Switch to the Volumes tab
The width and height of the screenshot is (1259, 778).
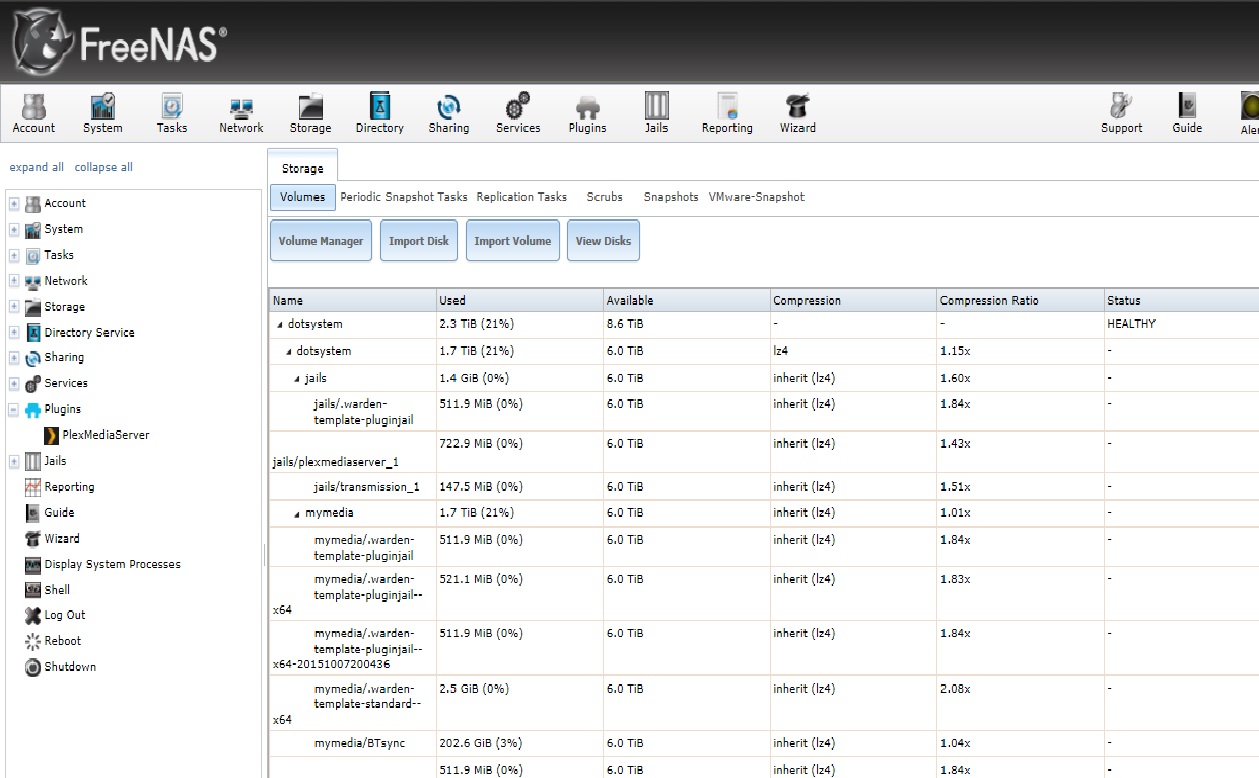point(303,197)
